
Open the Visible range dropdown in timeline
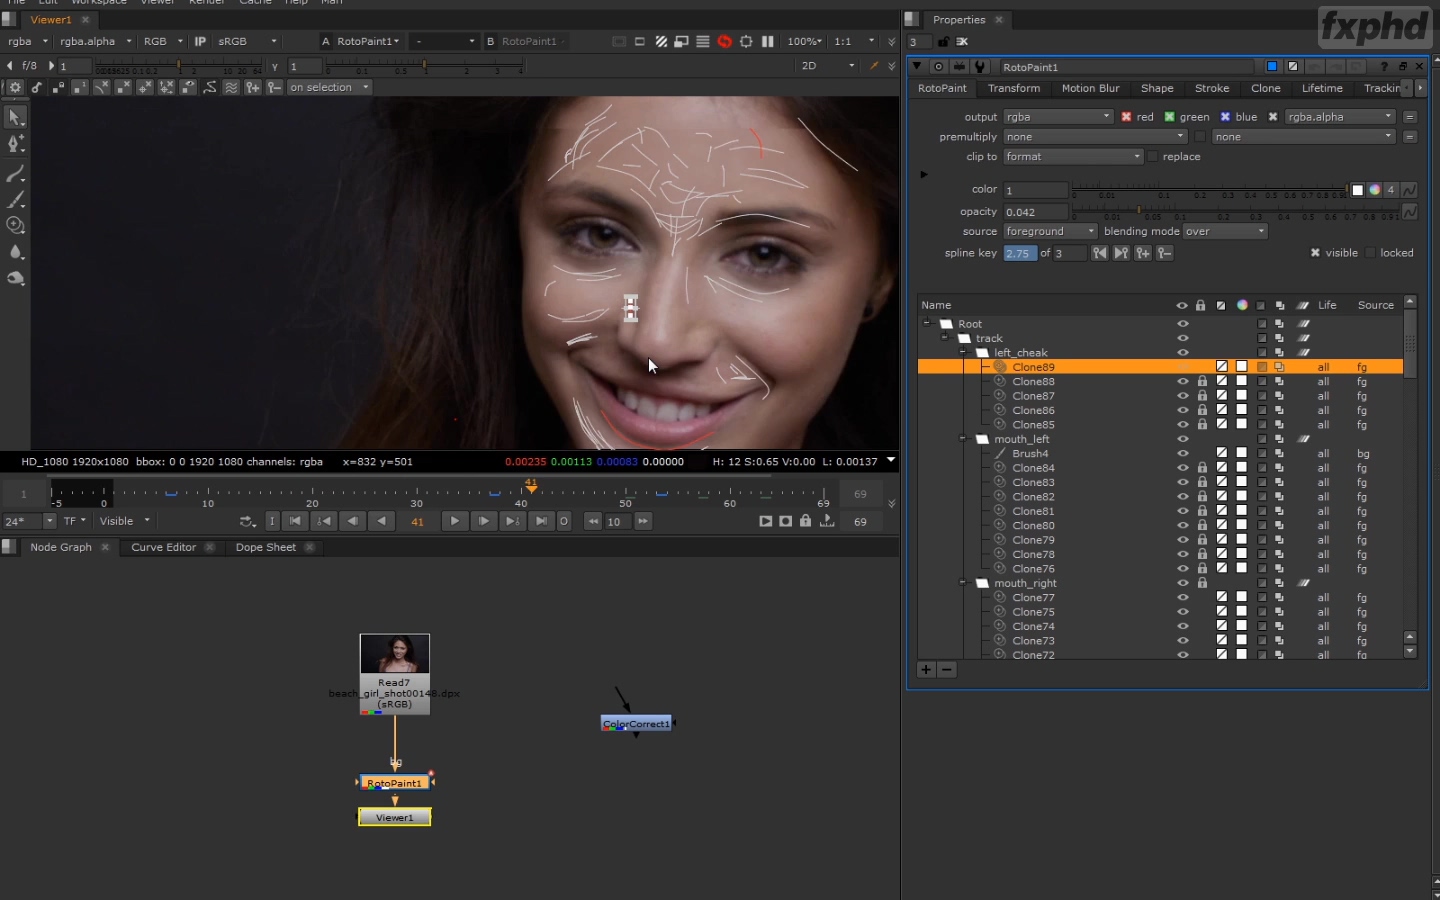pyautogui.click(x=124, y=521)
